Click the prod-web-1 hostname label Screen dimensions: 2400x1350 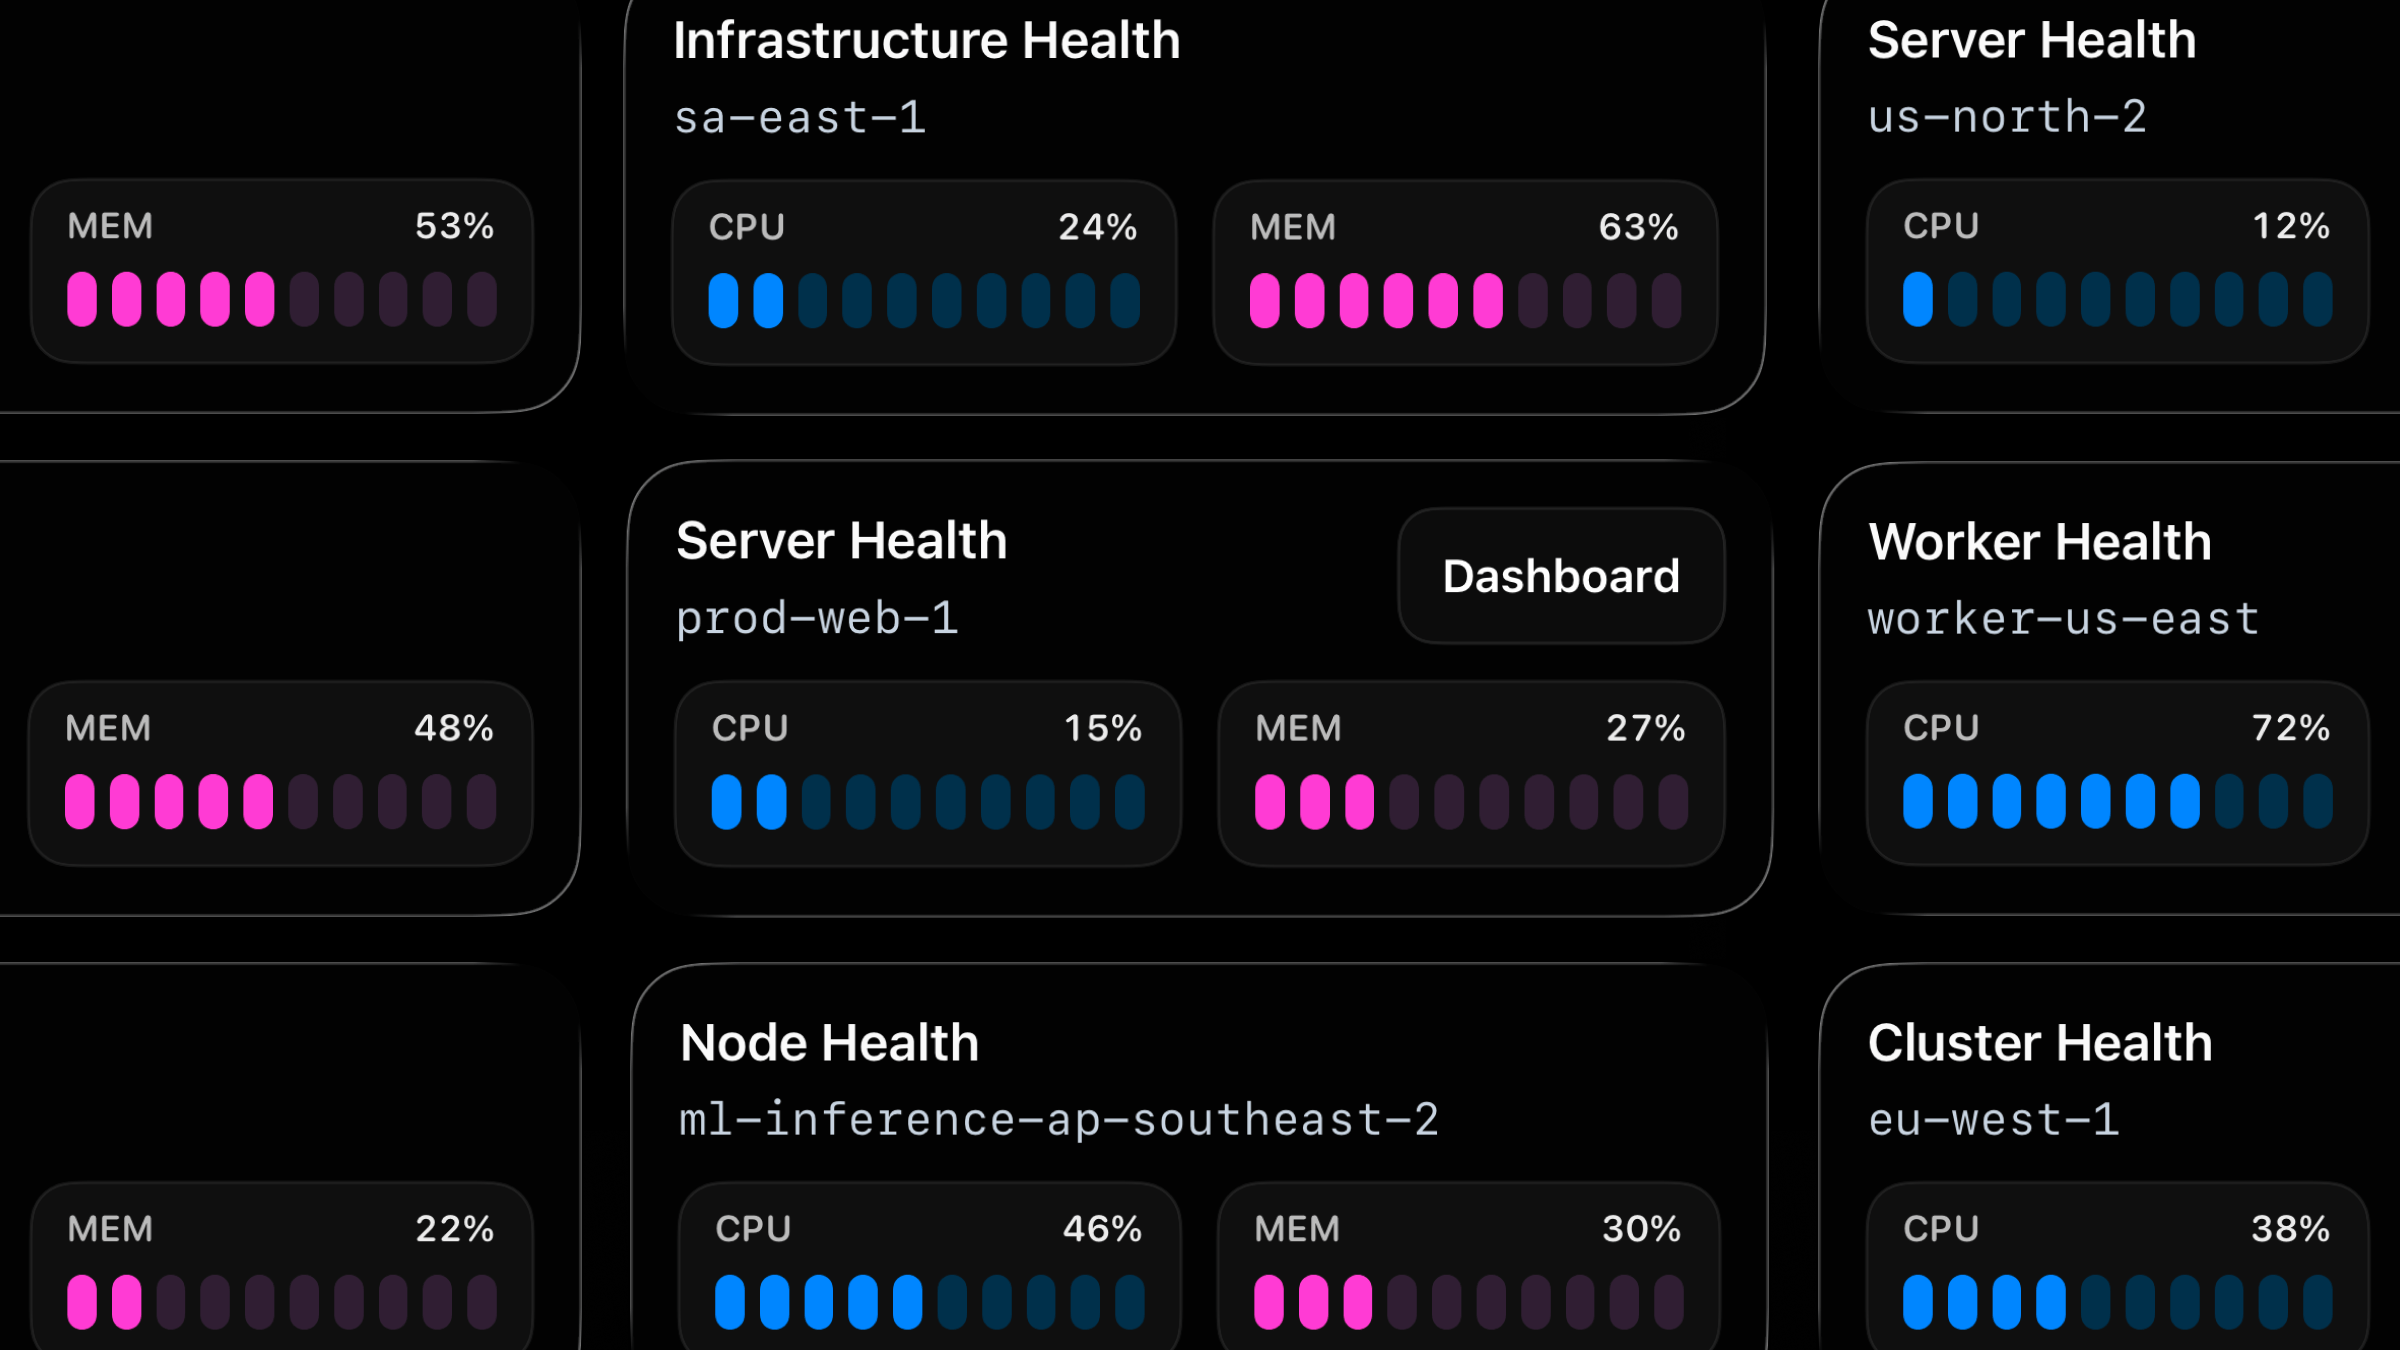pos(817,618)
